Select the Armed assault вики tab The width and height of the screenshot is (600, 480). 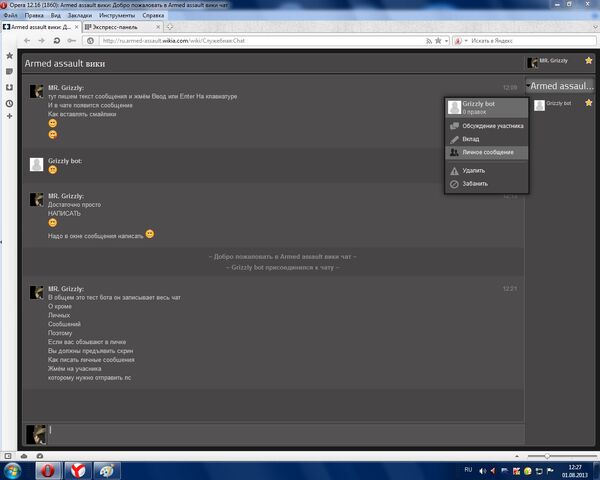pyautogui.click(x=41, y=27)
